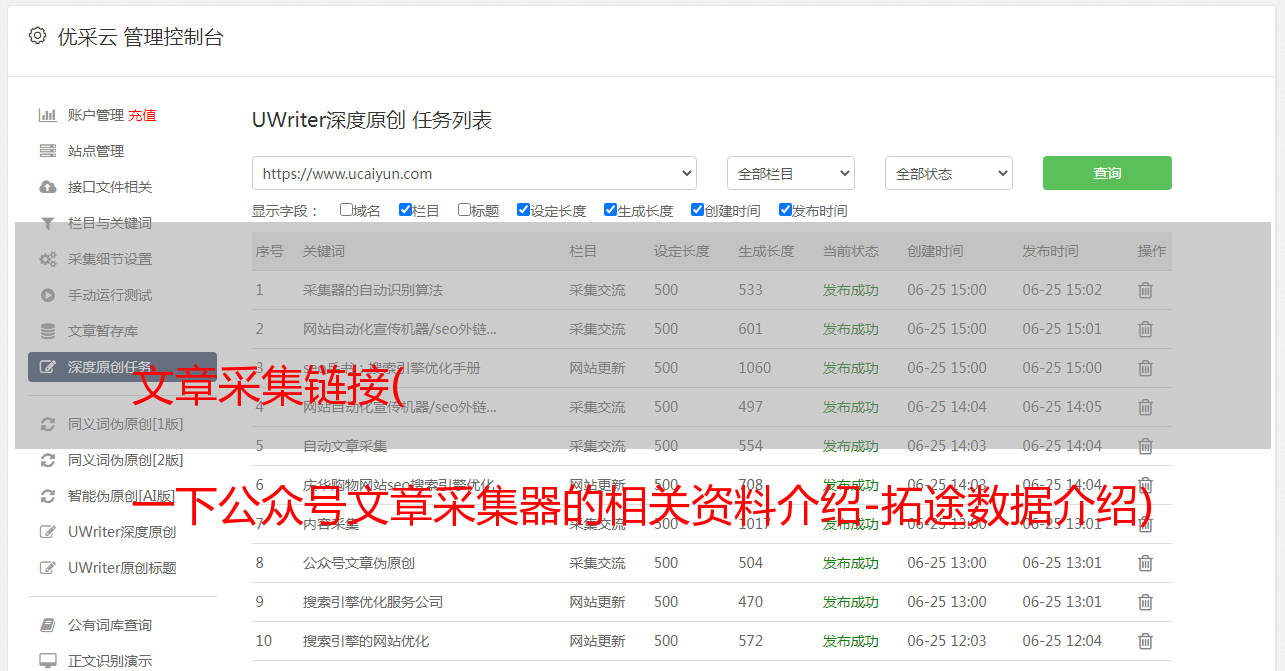Click the UWriter深度原创 edit icon
This screenshot has height=671, width=1285.
point(47,532)
